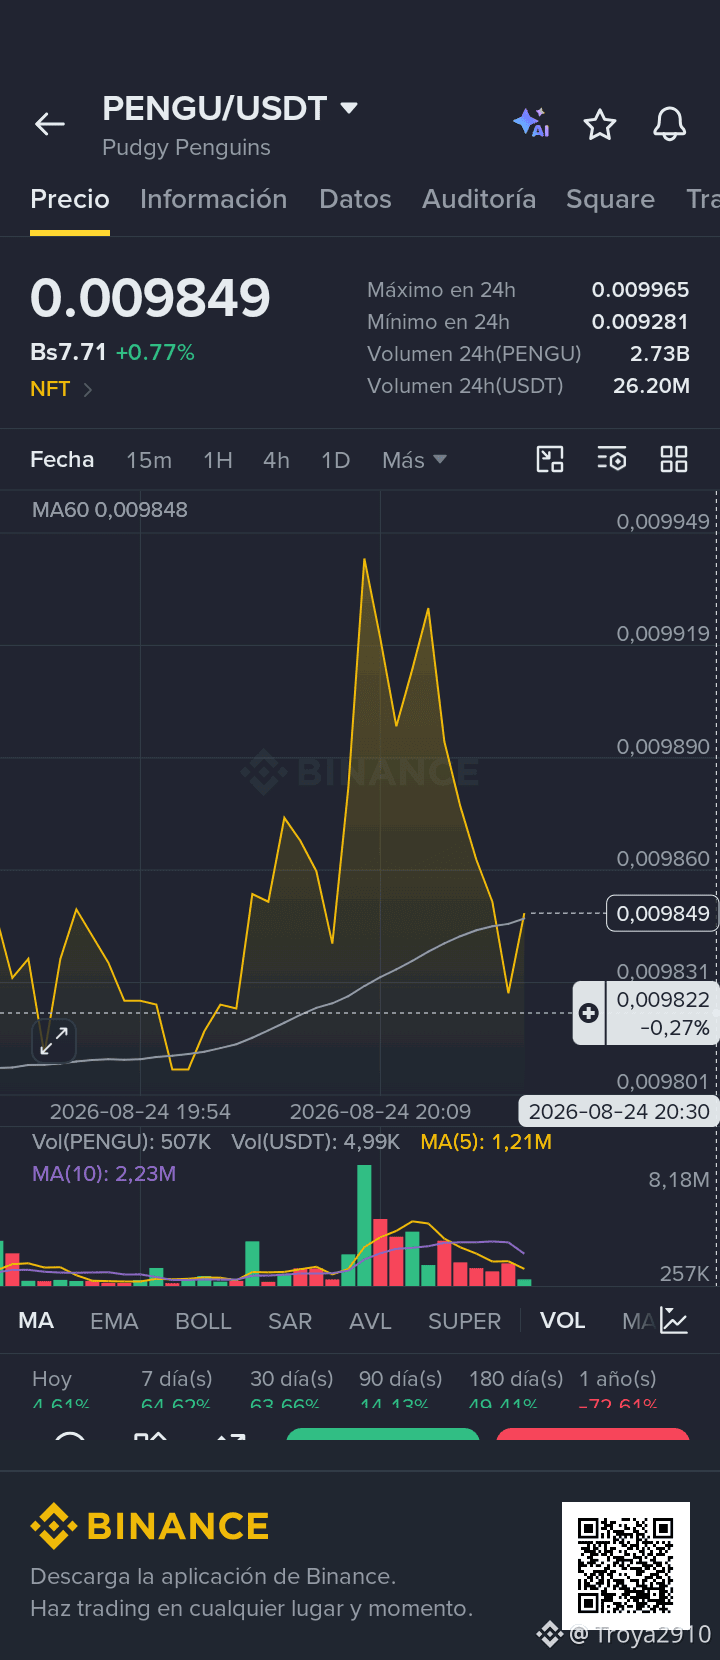
Task: Select the Fecha line chart interval
Action: 62,459
